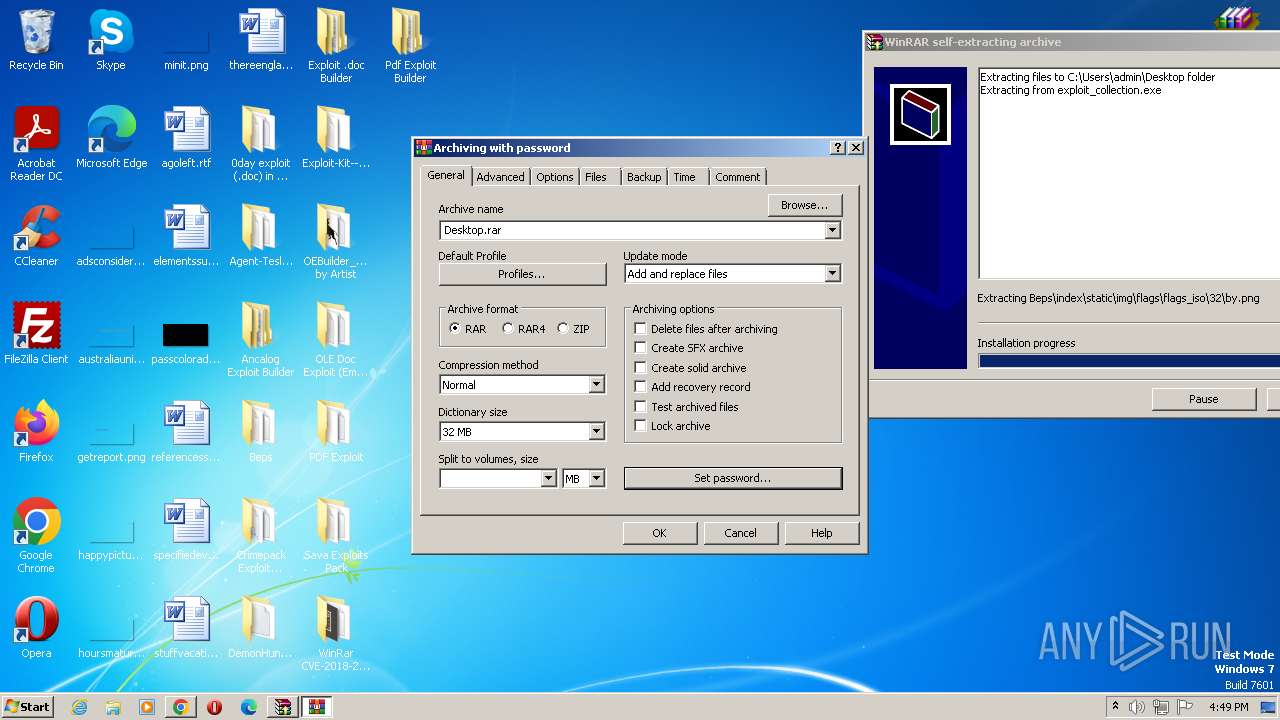Select the PDF Exploit folder icon
Screen dimensions: 1280x720
pos(336,432)
